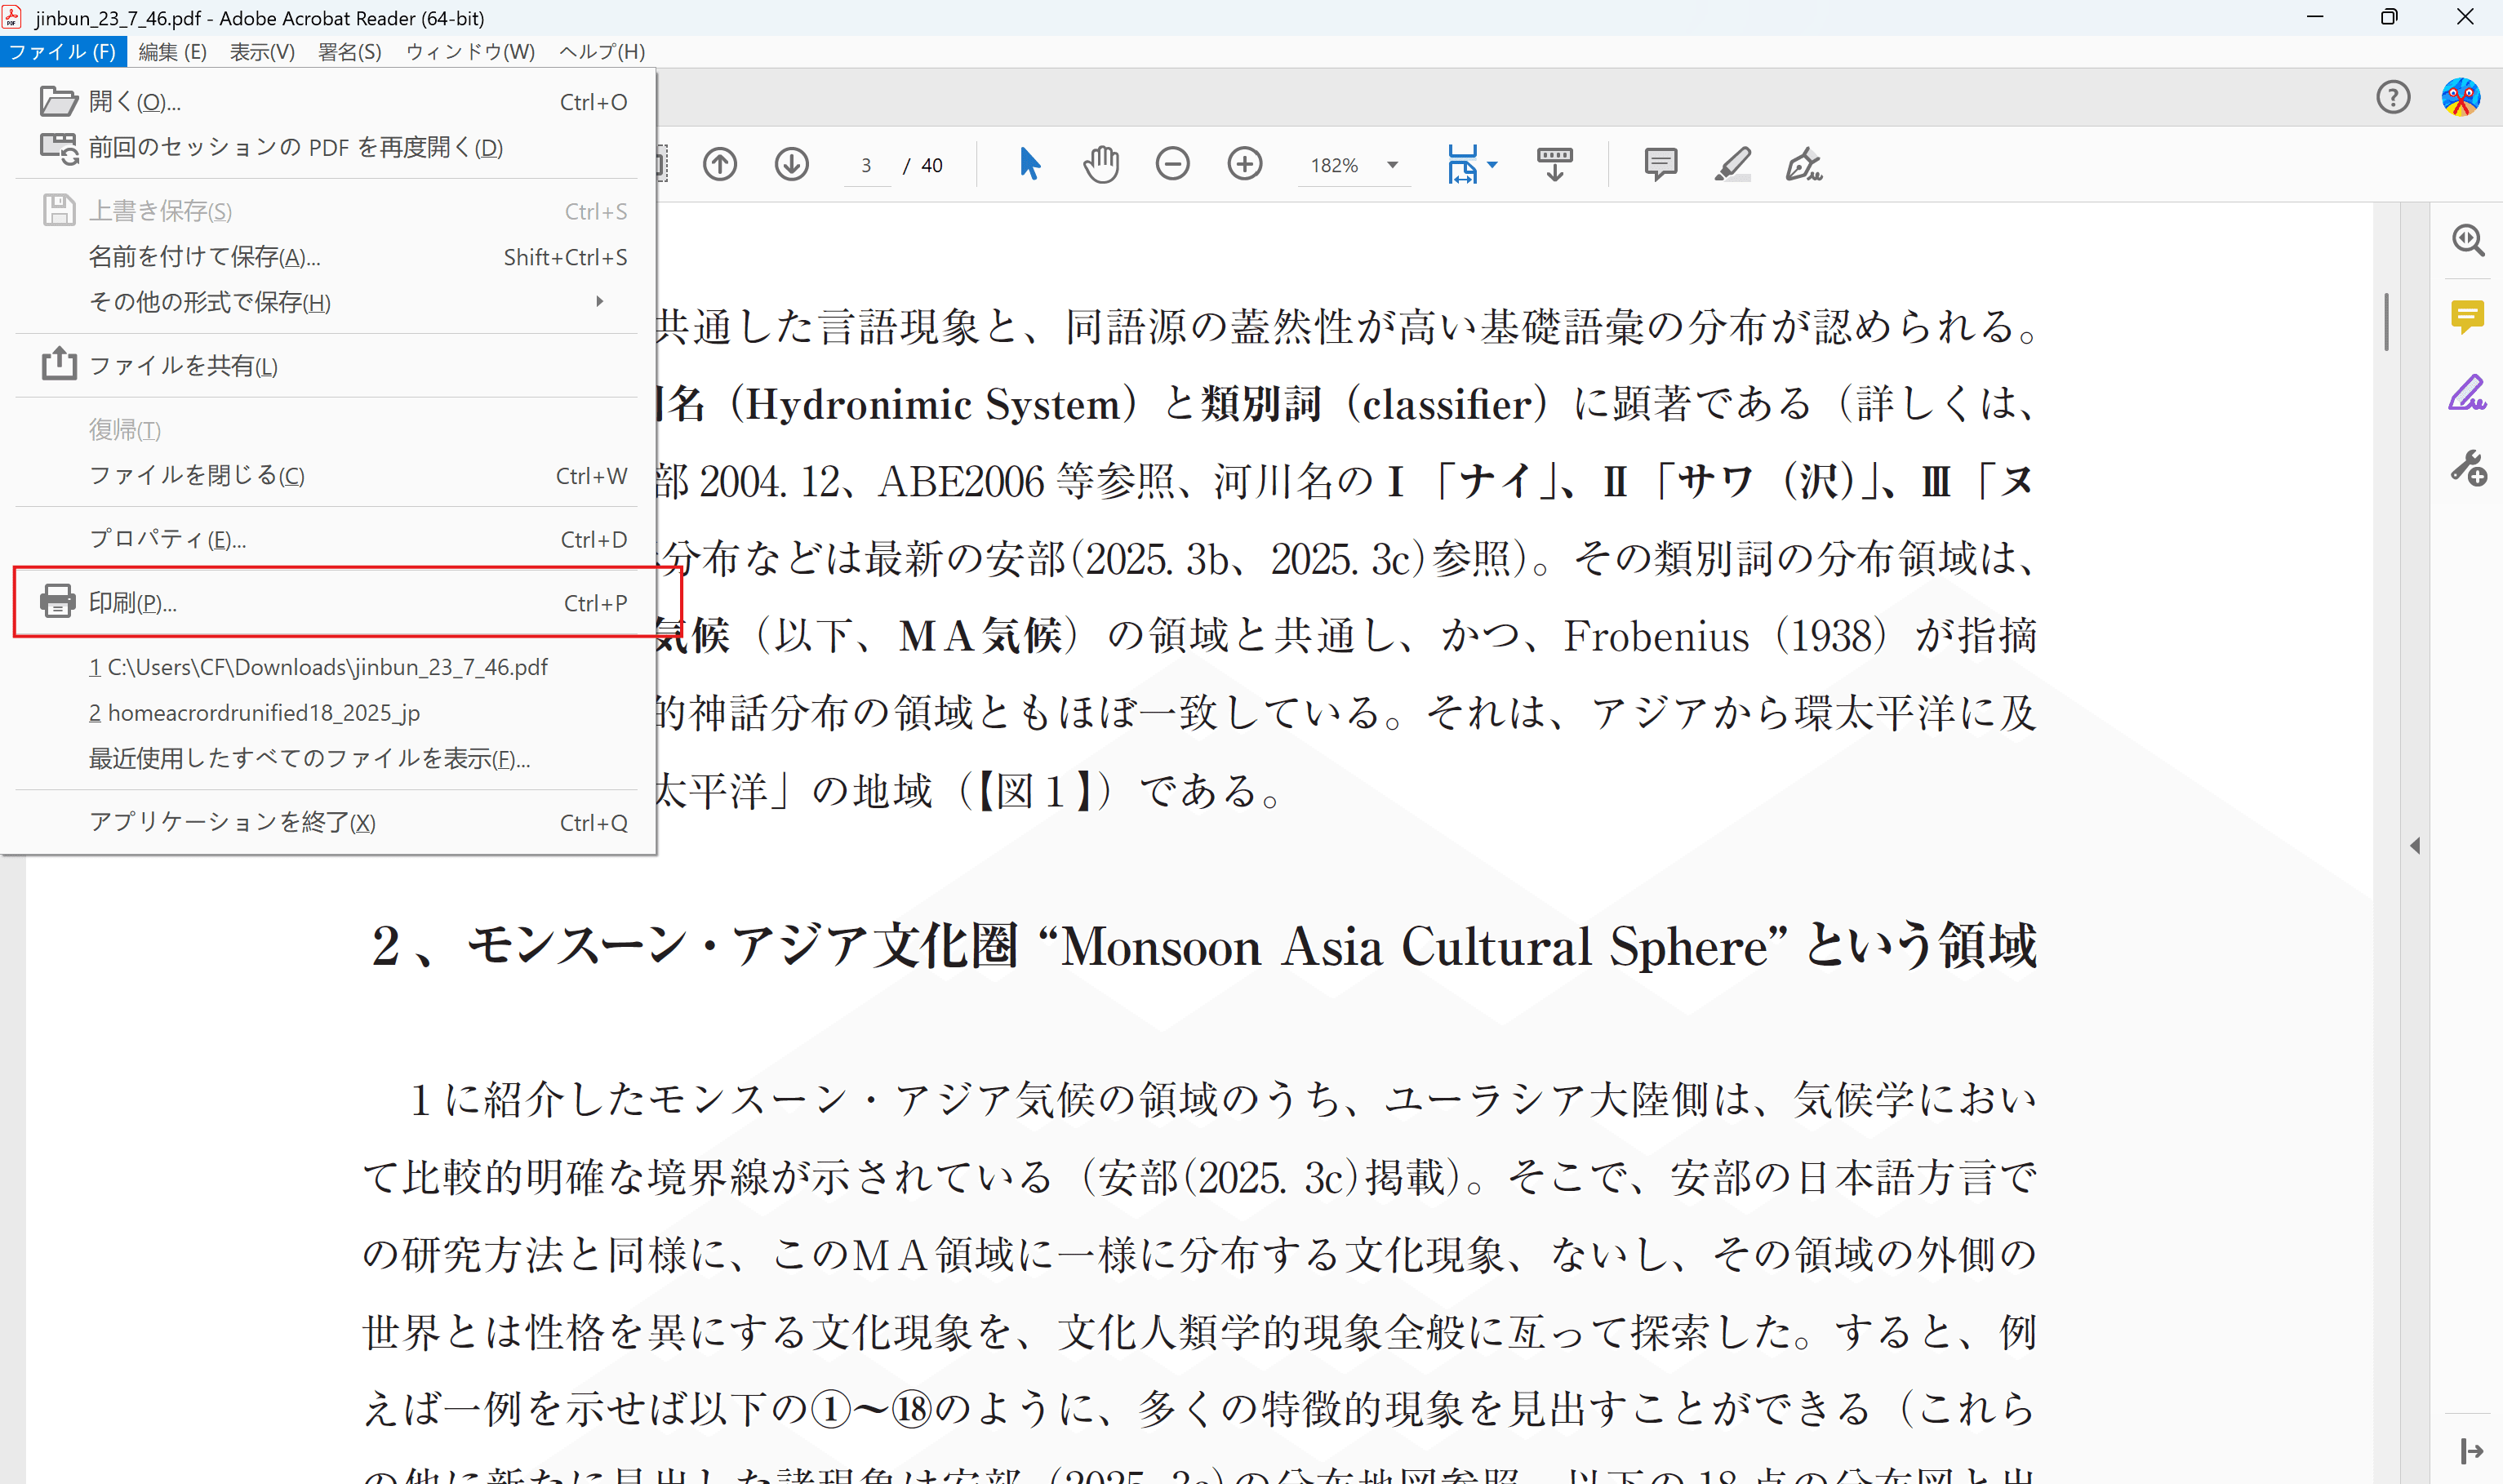The height and width of the screenshot is (1484, 2503).
Task: Open the Highlighter annotation tool
Action: pos(1733,163)
